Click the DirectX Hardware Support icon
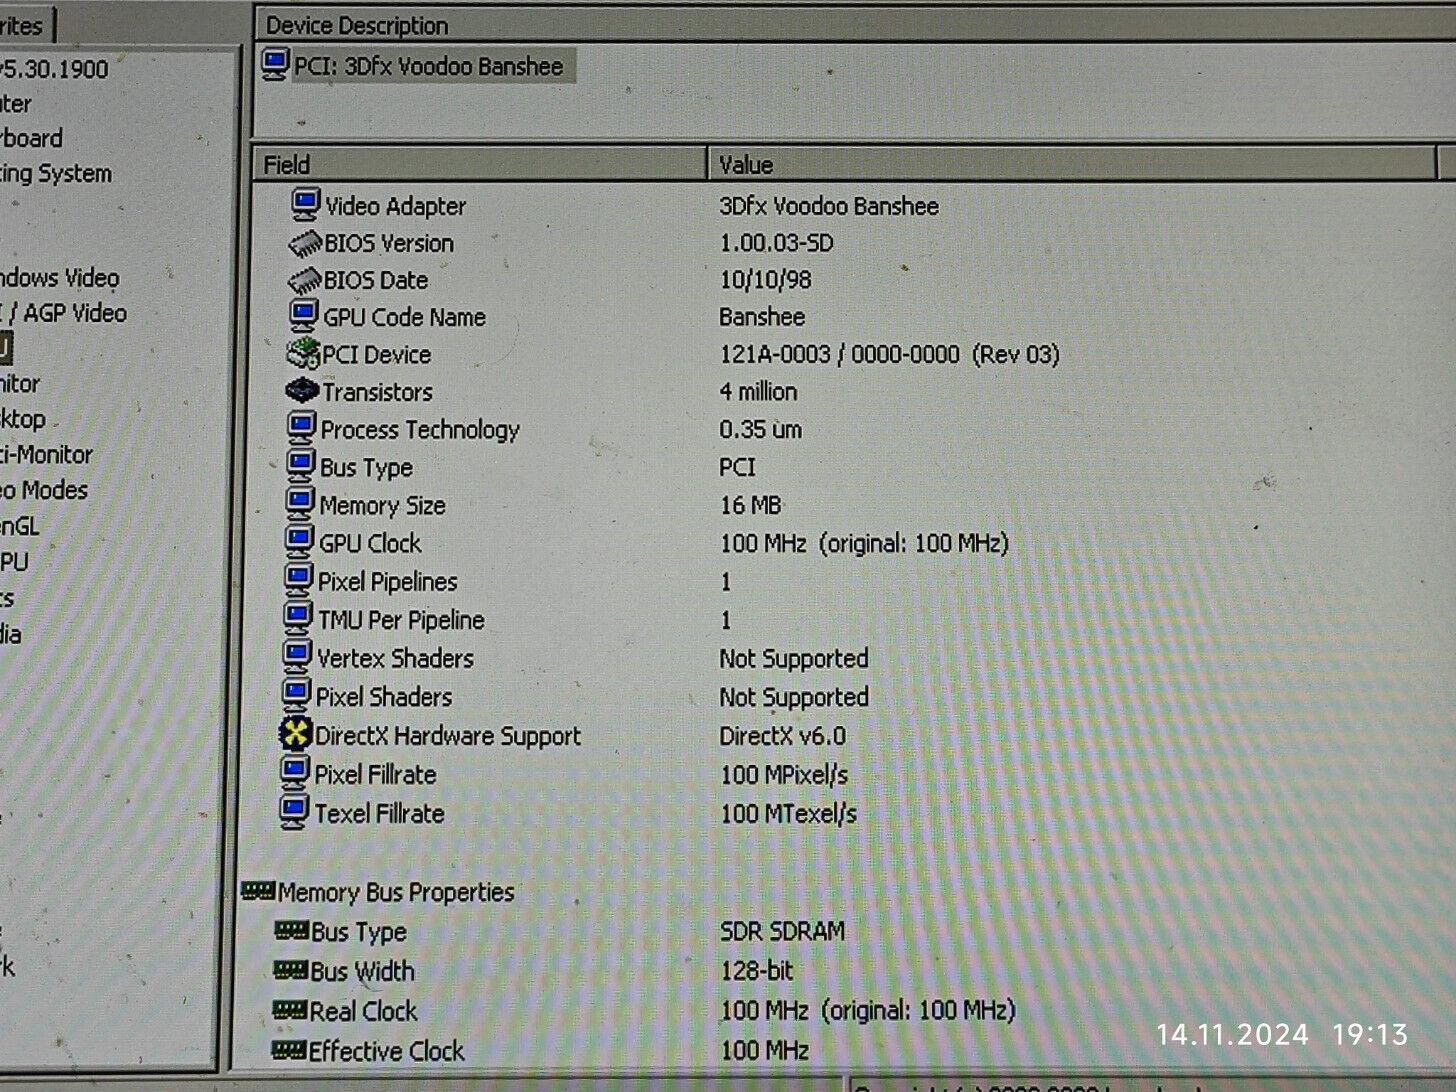This screenshot has height=1092, width=1456. [295, 734]
